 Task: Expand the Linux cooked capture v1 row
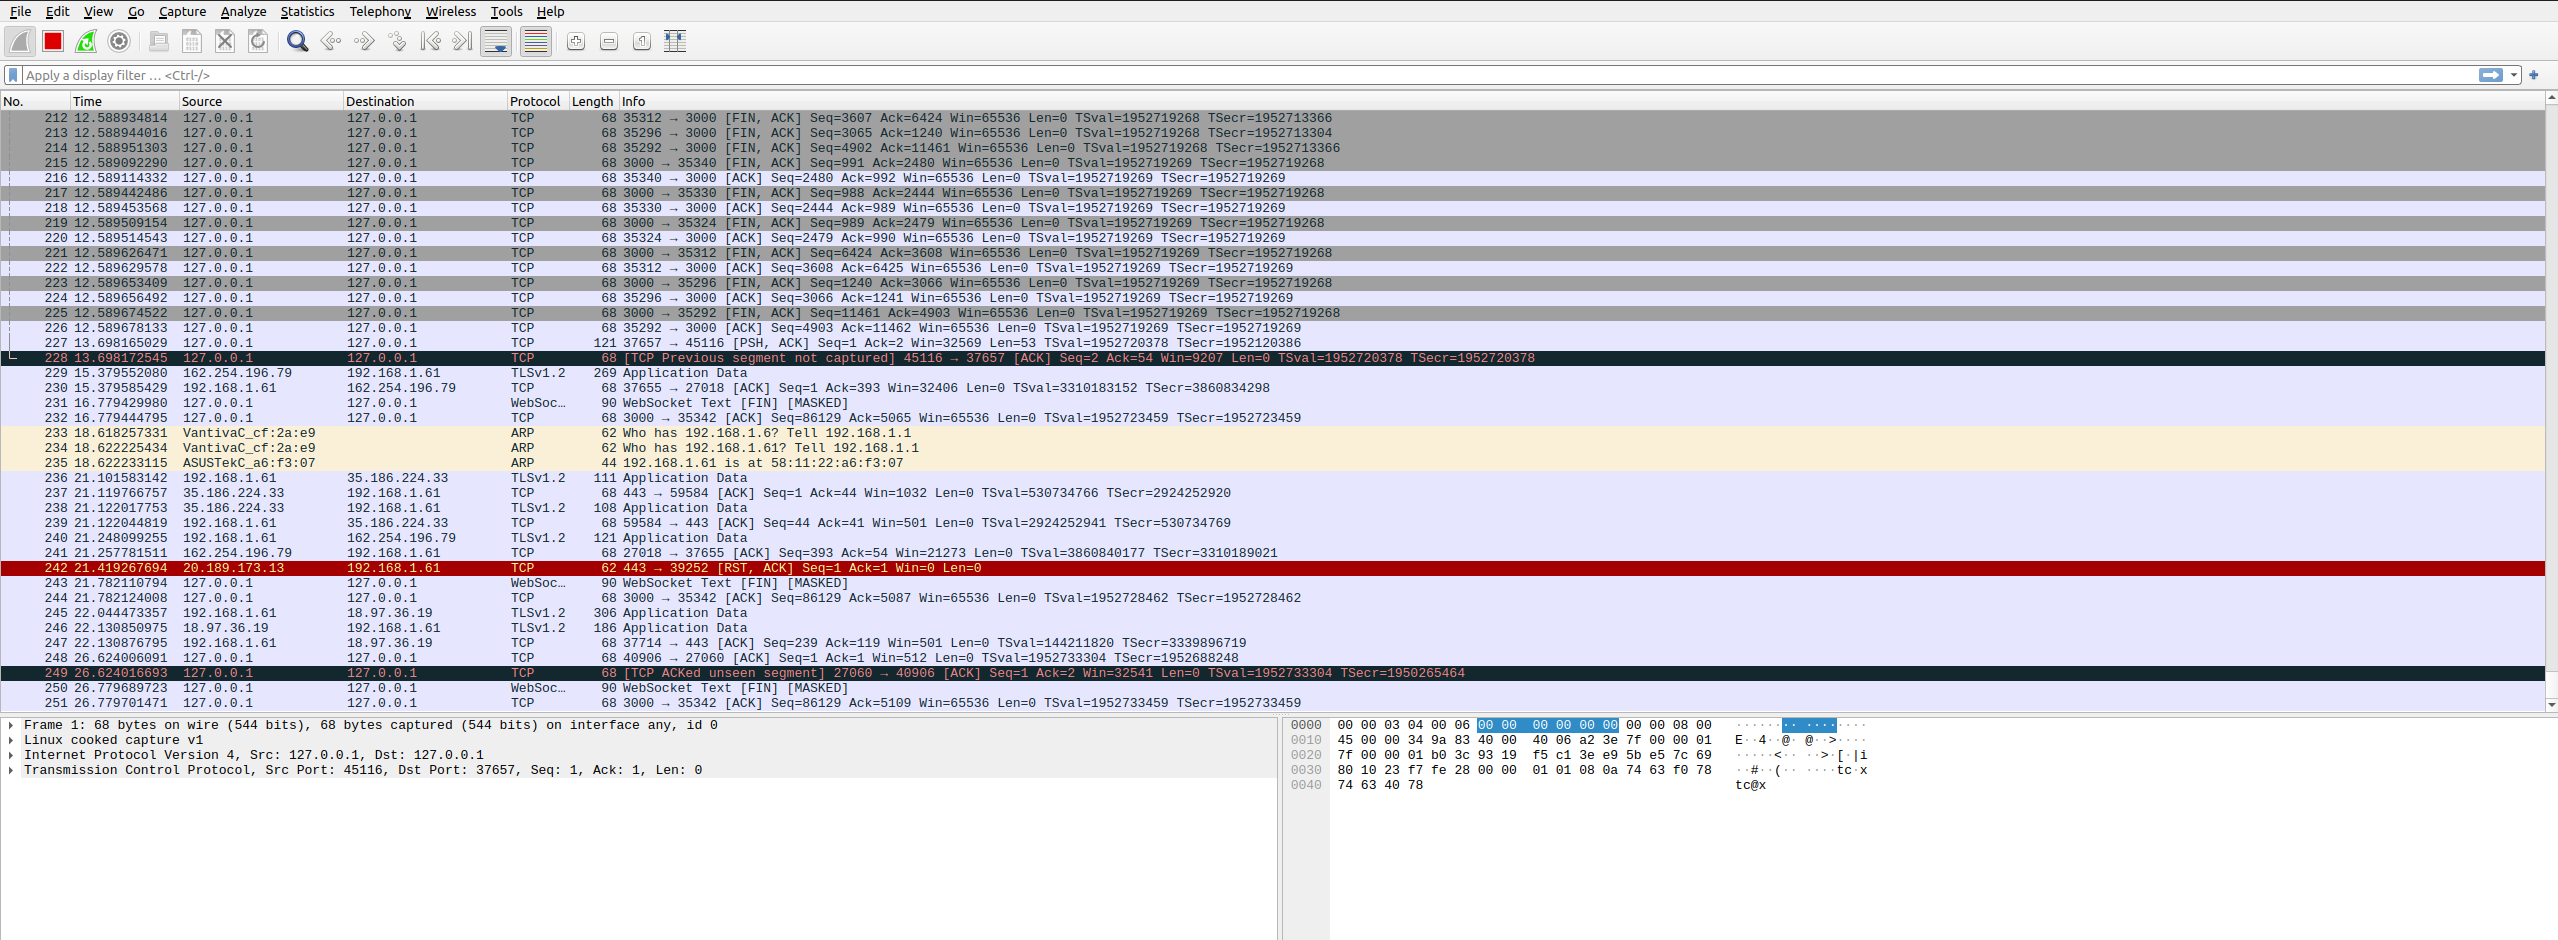pos(11,740)
